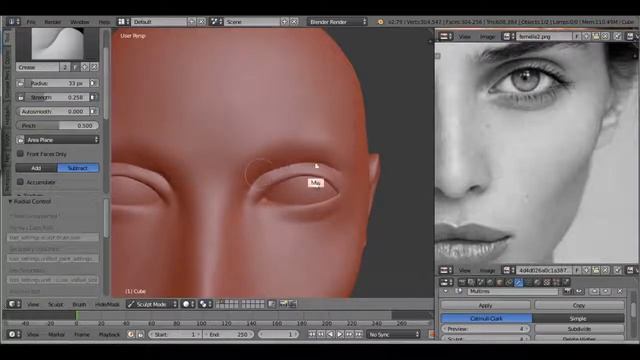Click the current frame number field
The width and height of the screenshot is (640, 360).
[x=278, y=334]
